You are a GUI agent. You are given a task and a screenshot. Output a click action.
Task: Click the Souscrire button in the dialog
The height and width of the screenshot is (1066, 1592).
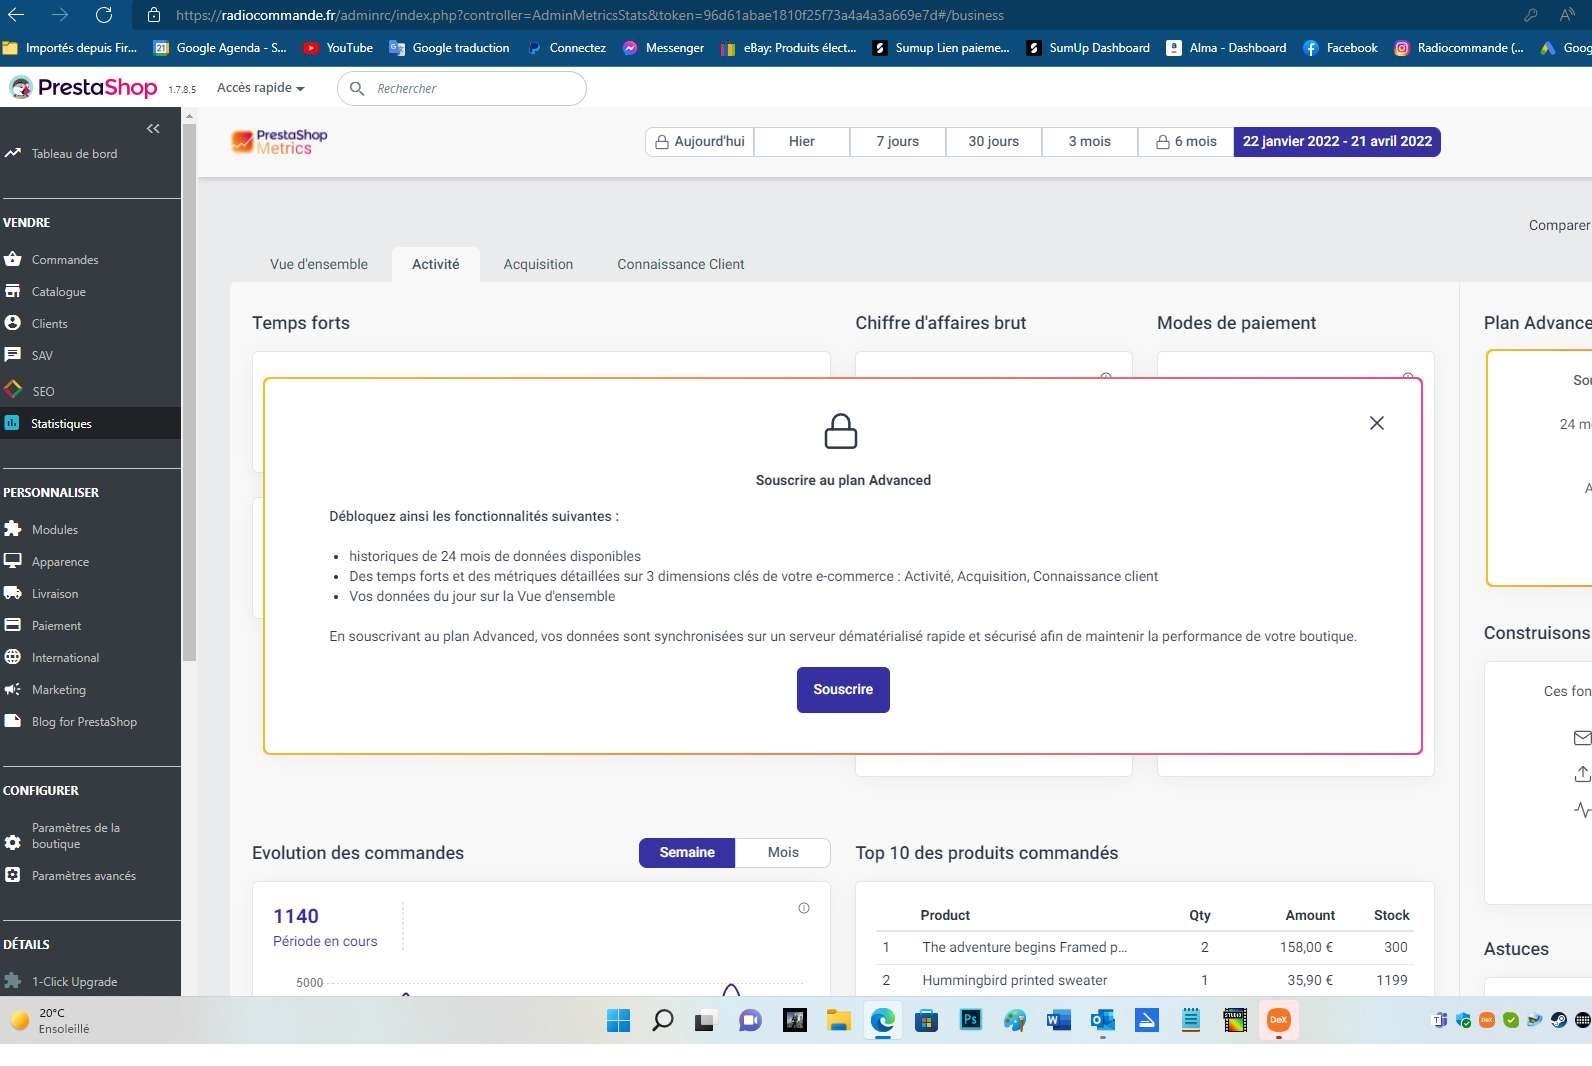[843, 690]
